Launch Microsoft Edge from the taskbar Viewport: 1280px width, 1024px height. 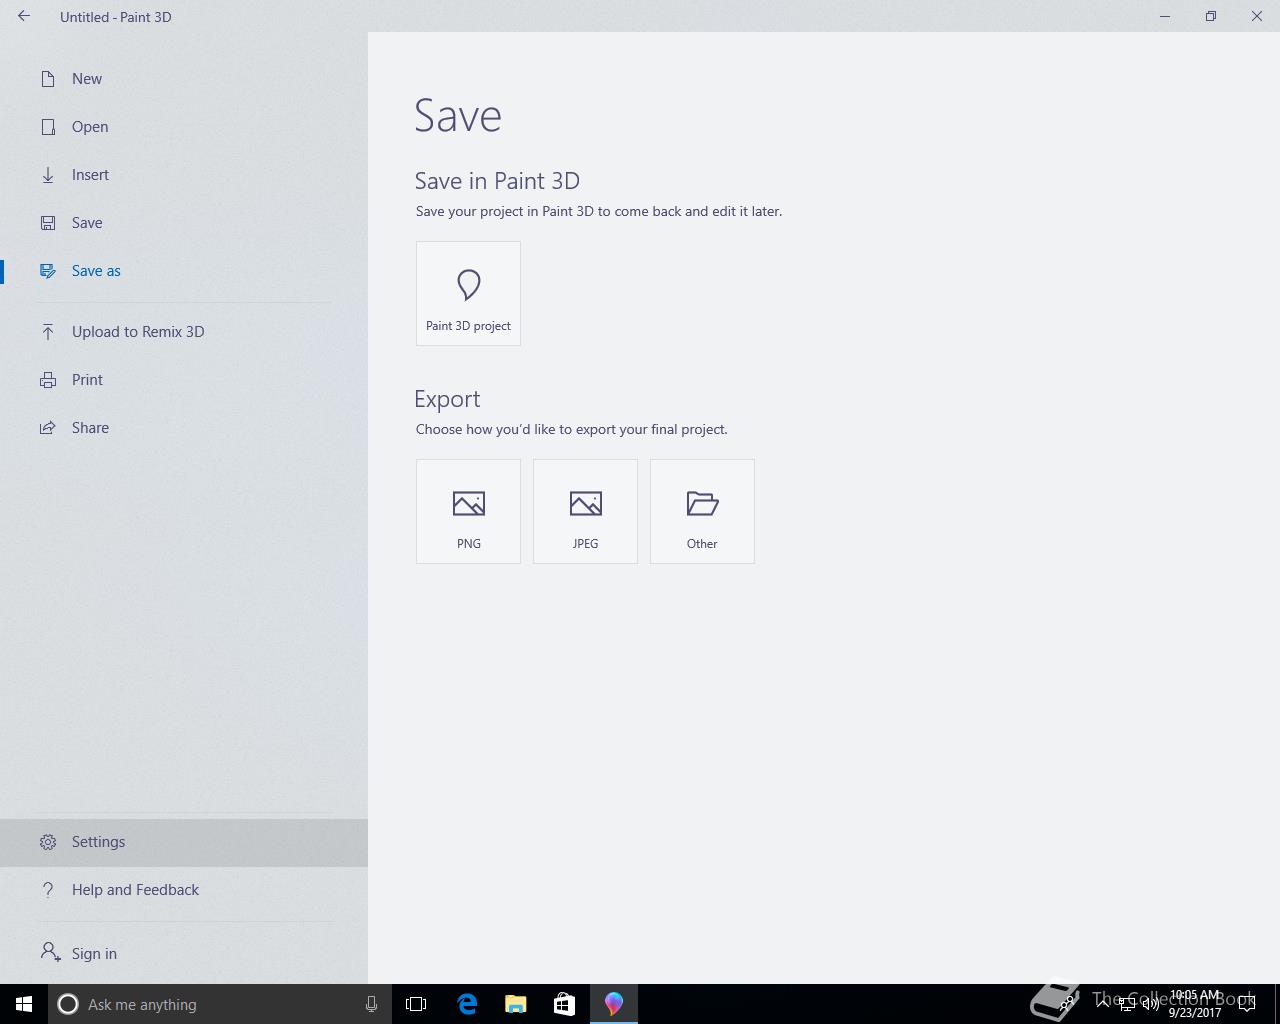[467, 1004]
